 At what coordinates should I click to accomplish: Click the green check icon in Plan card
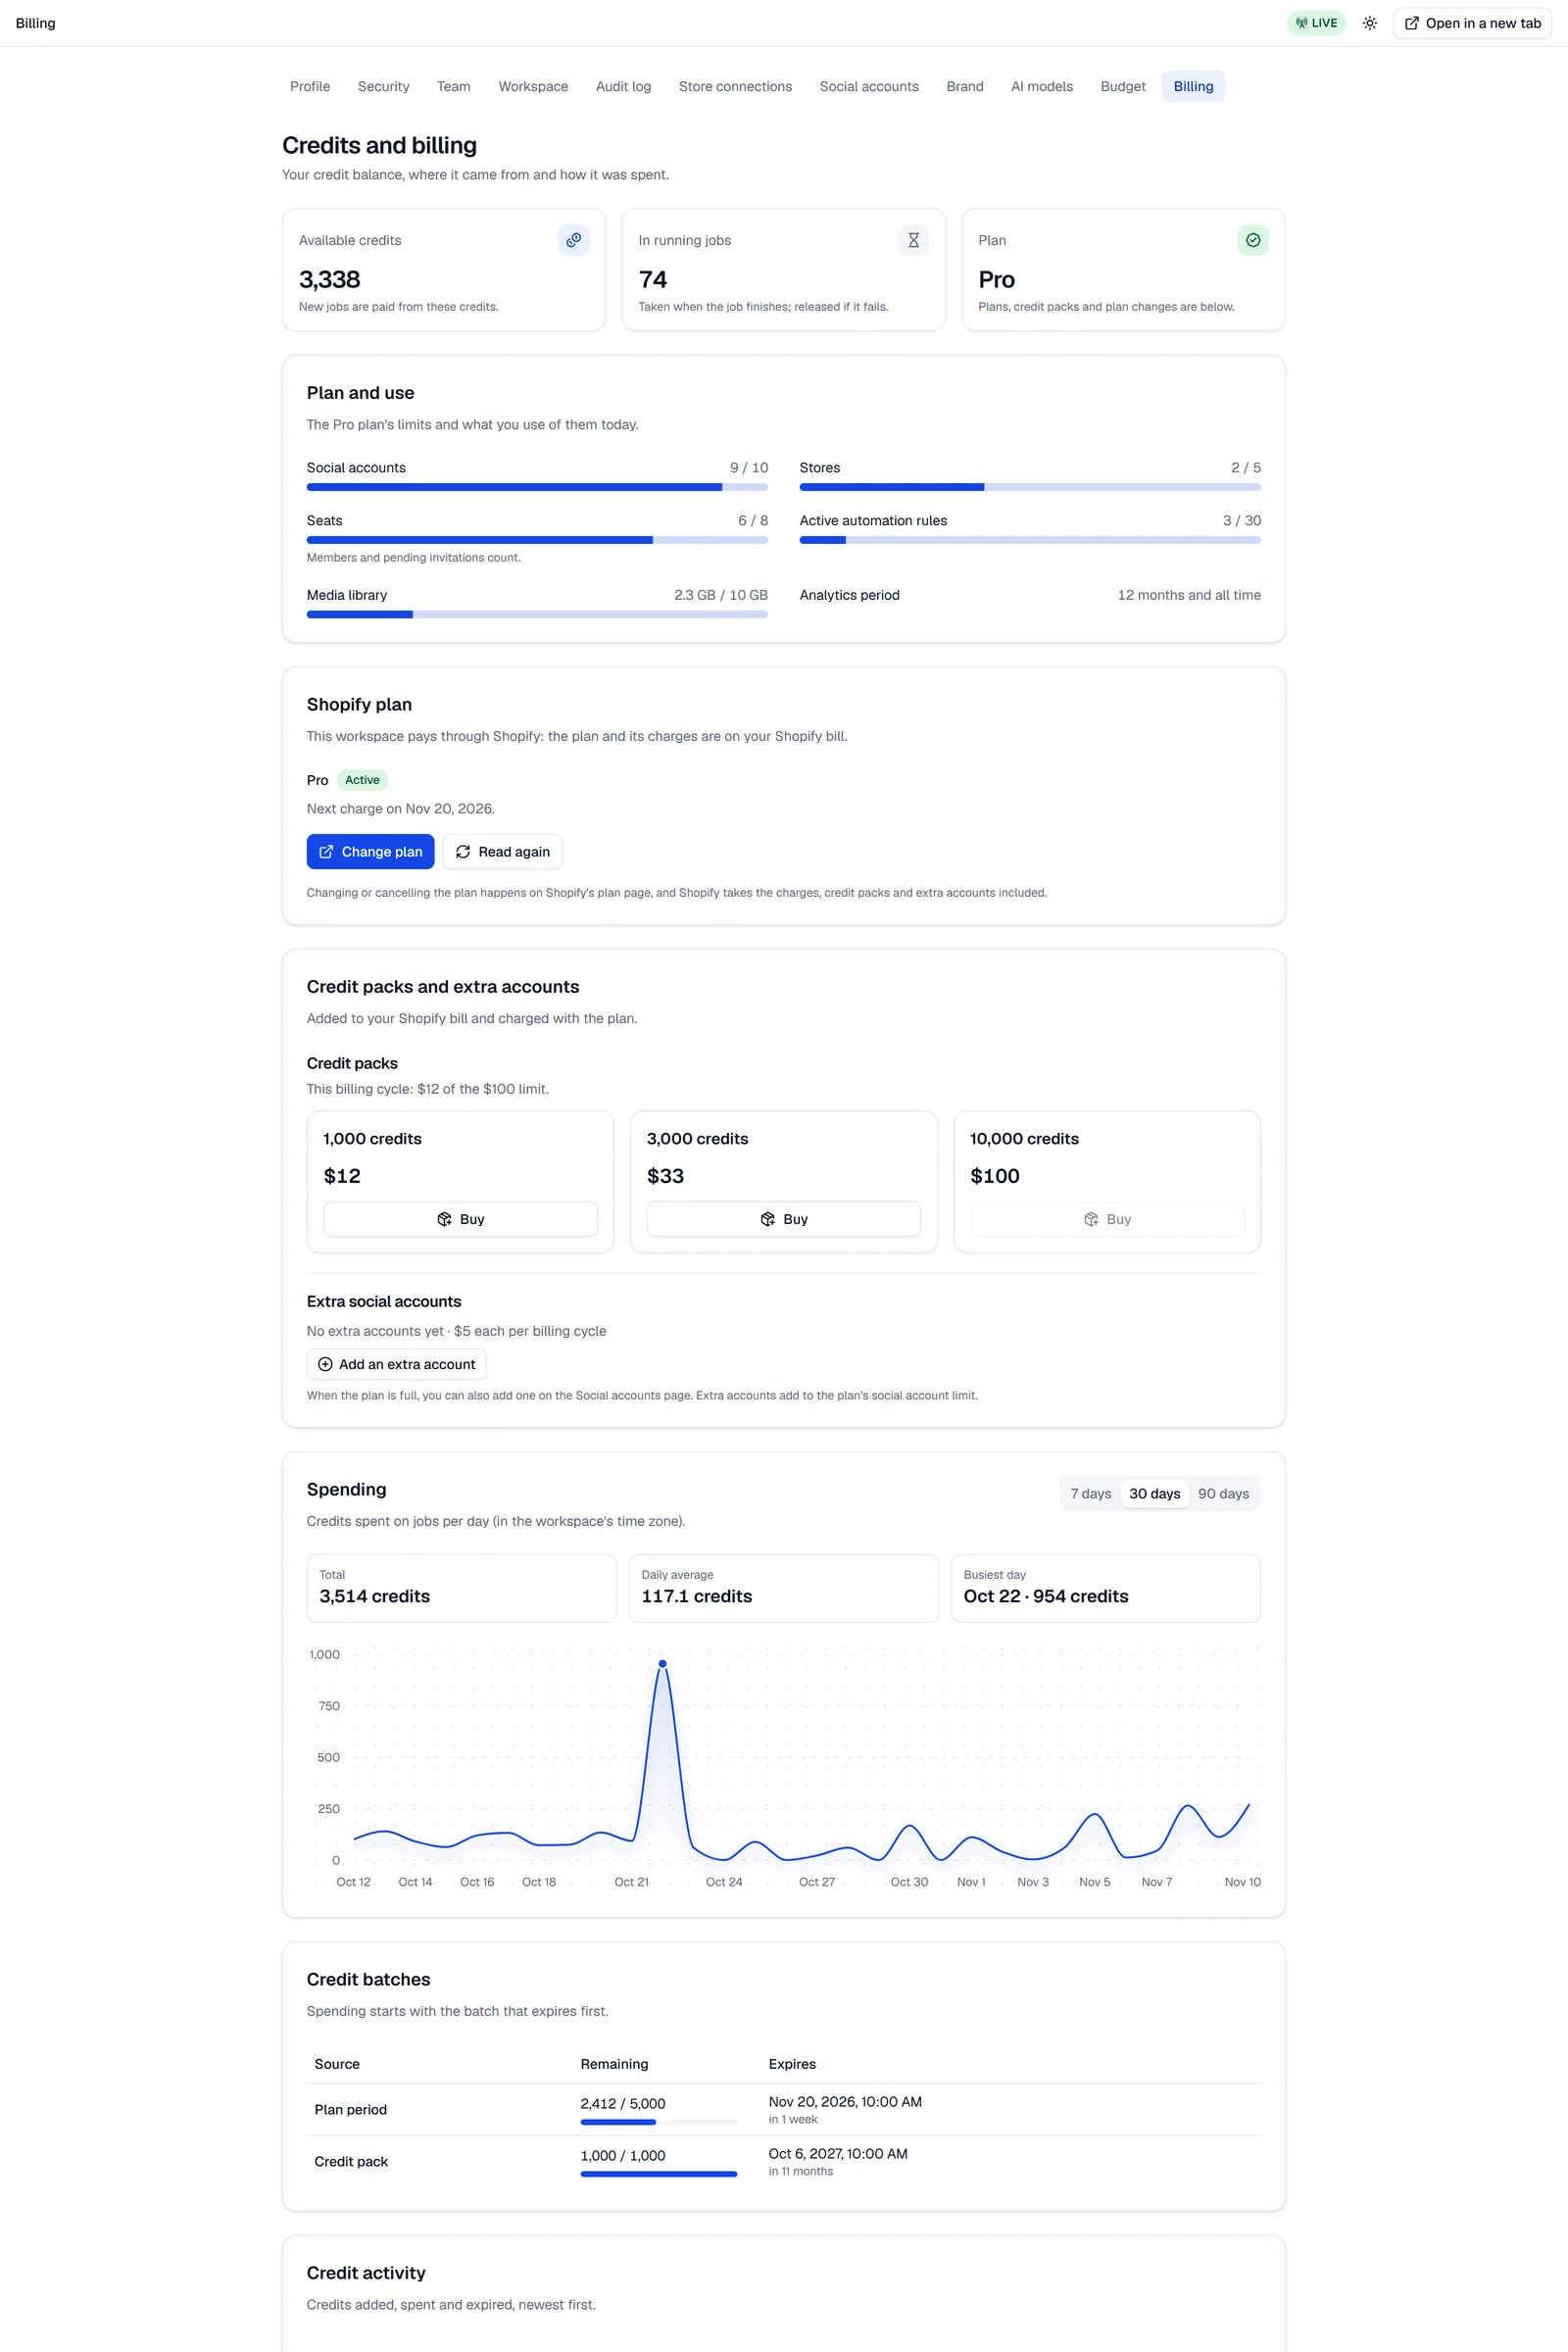coord(1253,240)
